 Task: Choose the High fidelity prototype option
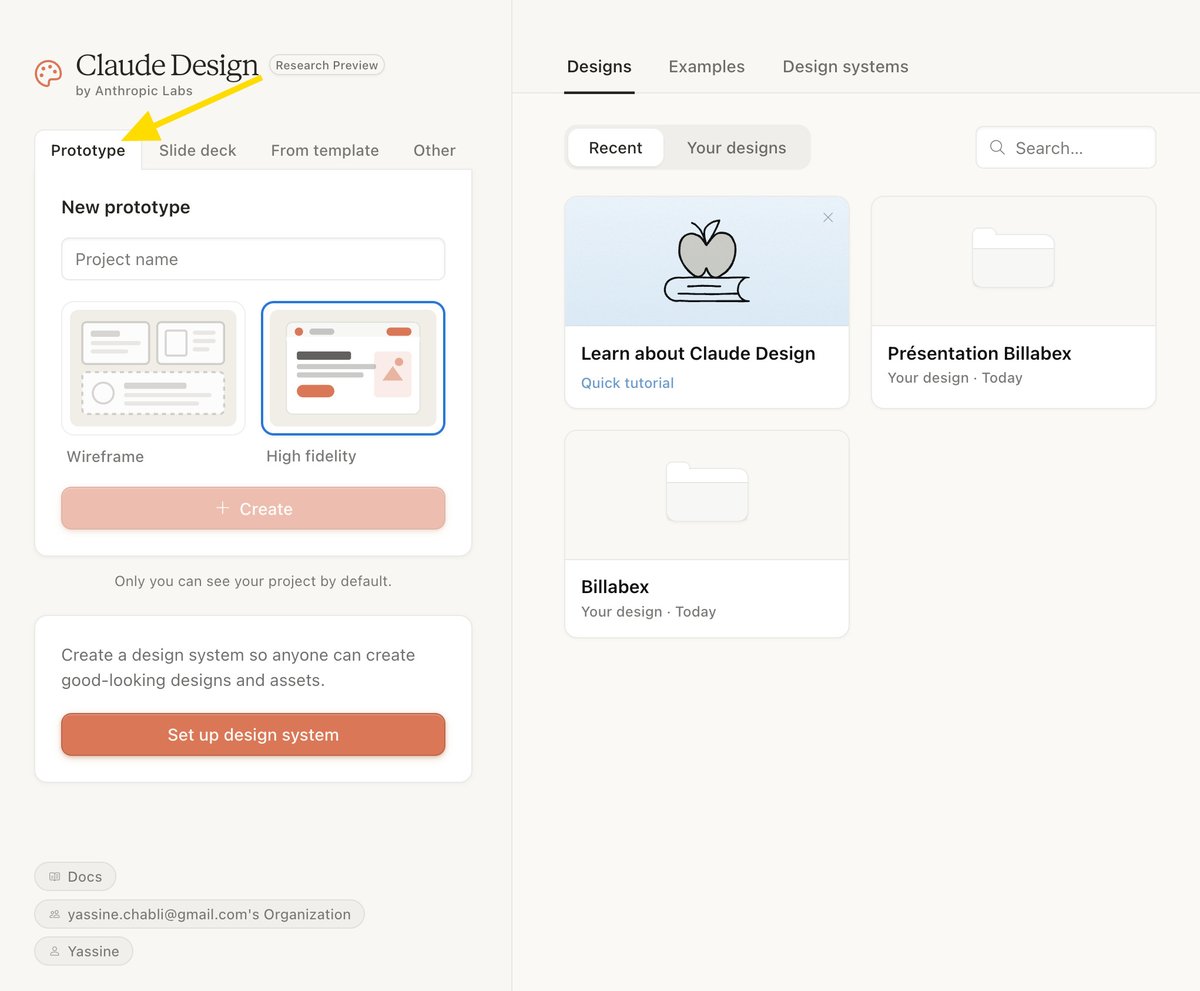click(x=353, y=368)
